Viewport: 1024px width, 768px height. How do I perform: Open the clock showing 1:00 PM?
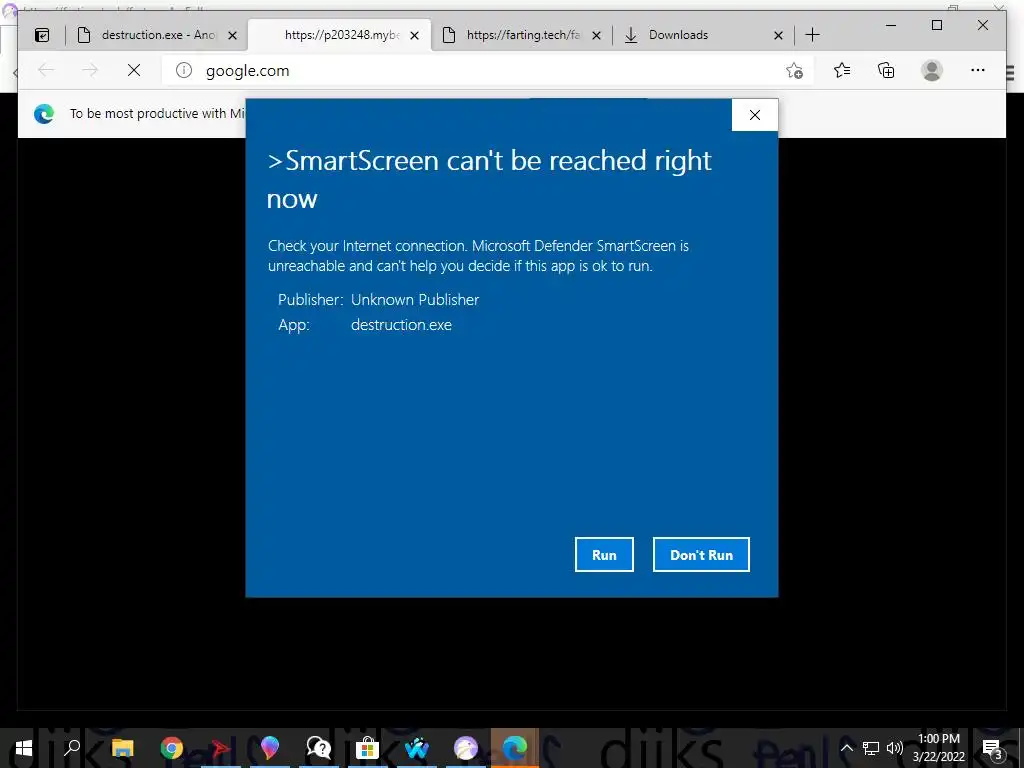tap(938, 748)
